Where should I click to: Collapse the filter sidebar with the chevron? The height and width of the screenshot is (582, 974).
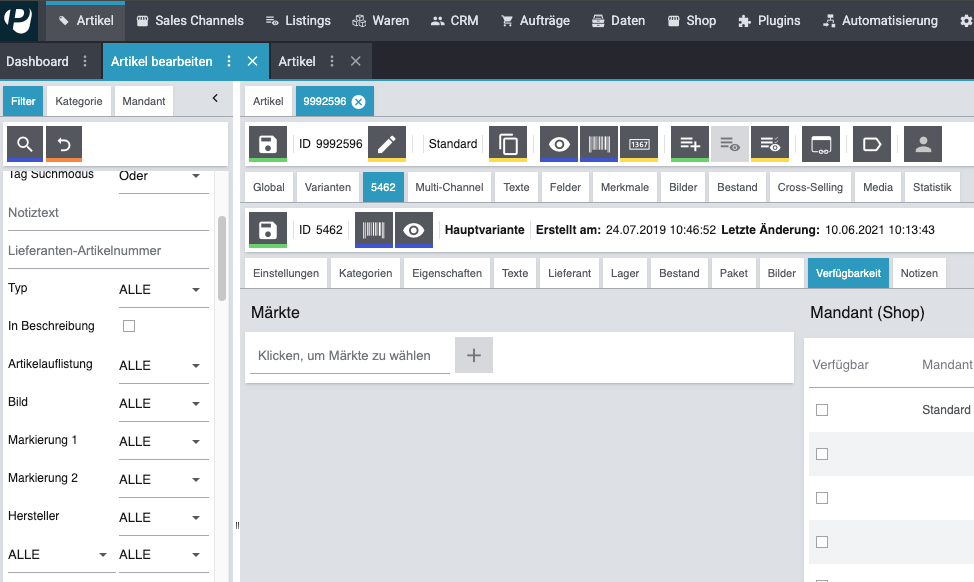coord(215,98)
